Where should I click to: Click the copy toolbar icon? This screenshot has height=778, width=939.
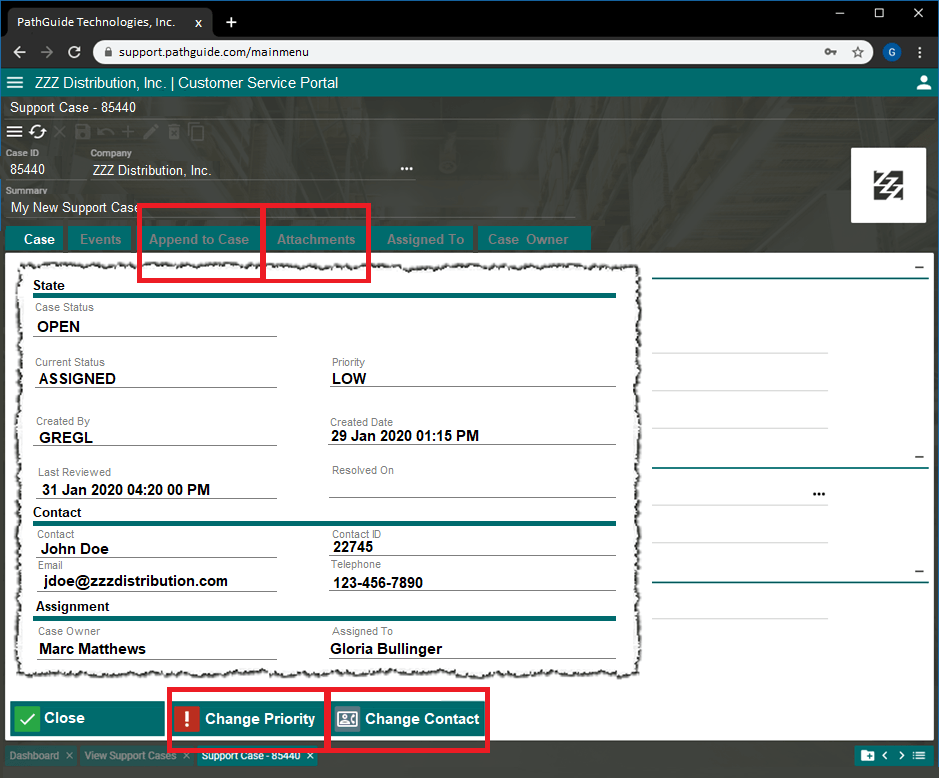[196, 131]
